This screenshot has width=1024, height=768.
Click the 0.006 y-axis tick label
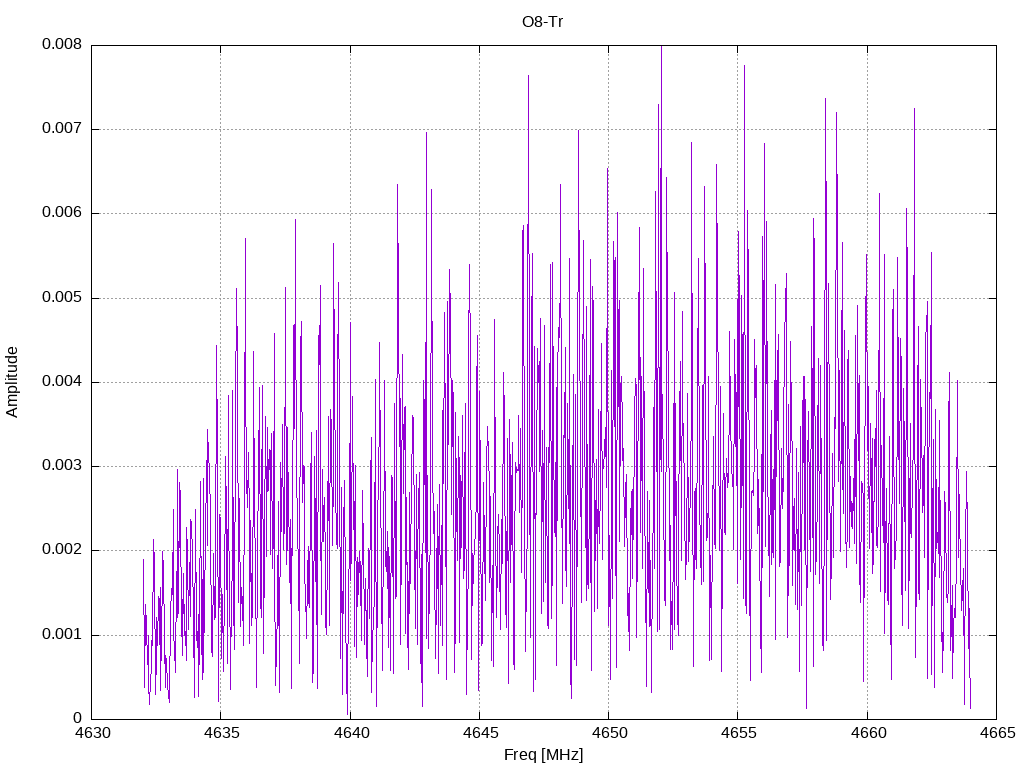[62, 213]
